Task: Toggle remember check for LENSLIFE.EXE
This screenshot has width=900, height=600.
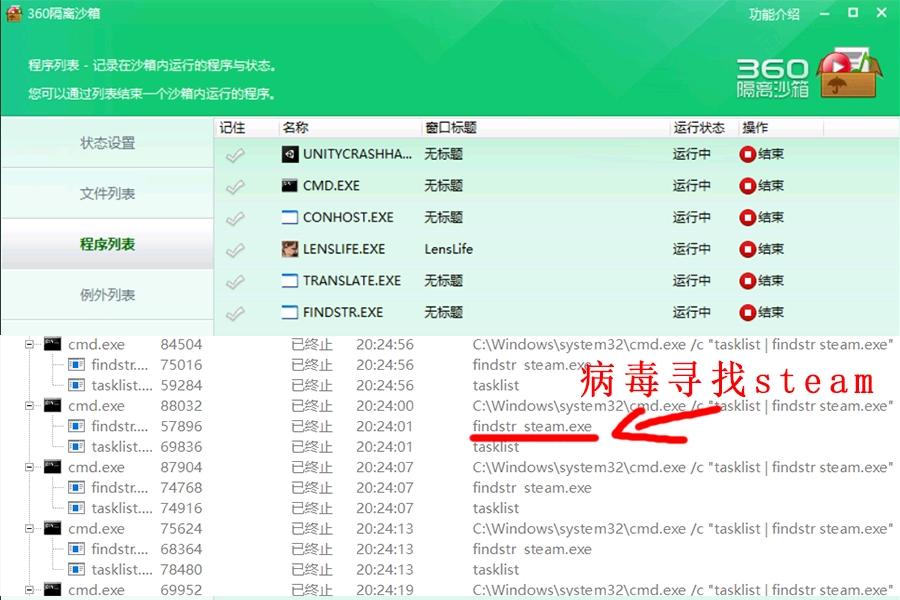Action: tap(235, 249)
